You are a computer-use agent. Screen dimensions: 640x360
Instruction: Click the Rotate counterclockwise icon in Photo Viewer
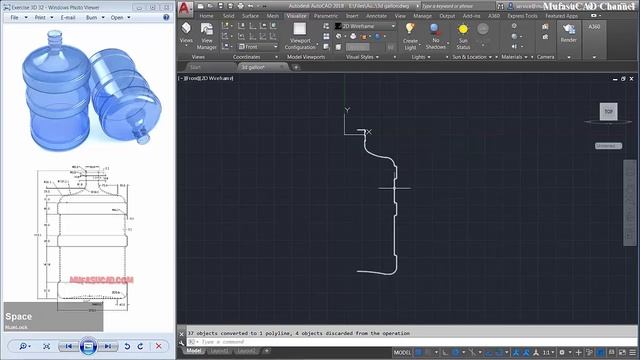pos(127,346)
